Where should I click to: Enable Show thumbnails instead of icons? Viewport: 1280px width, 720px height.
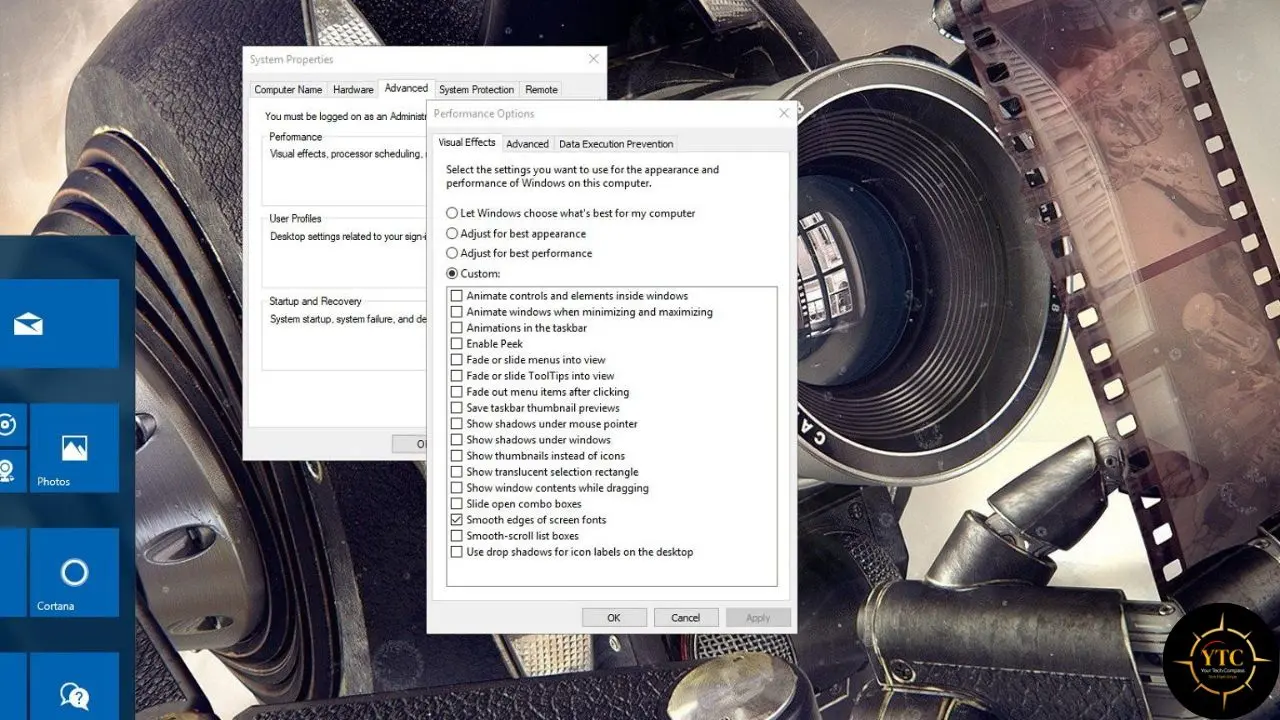(457, 456)
